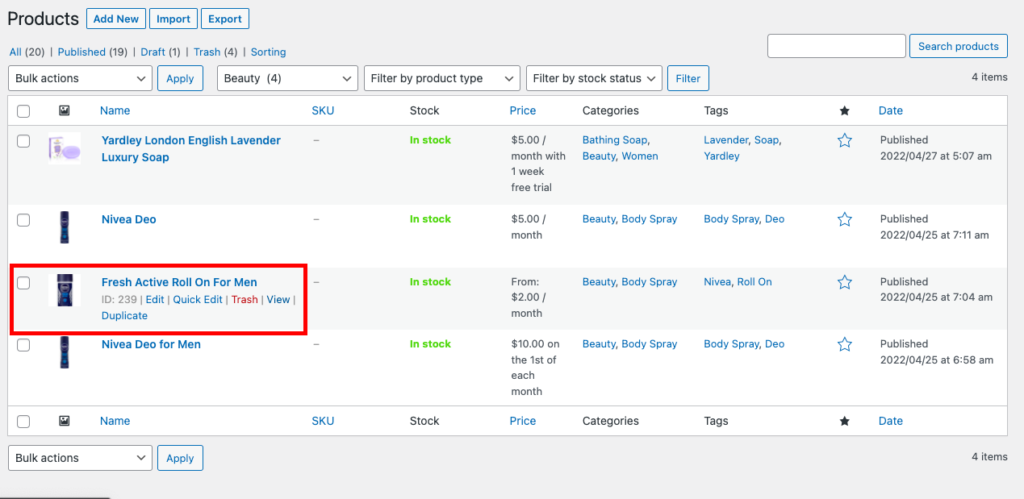Screen dimensions: 1024x499
Task: Open Beauty (4) category filter dropdown
Action: [287, 78]
